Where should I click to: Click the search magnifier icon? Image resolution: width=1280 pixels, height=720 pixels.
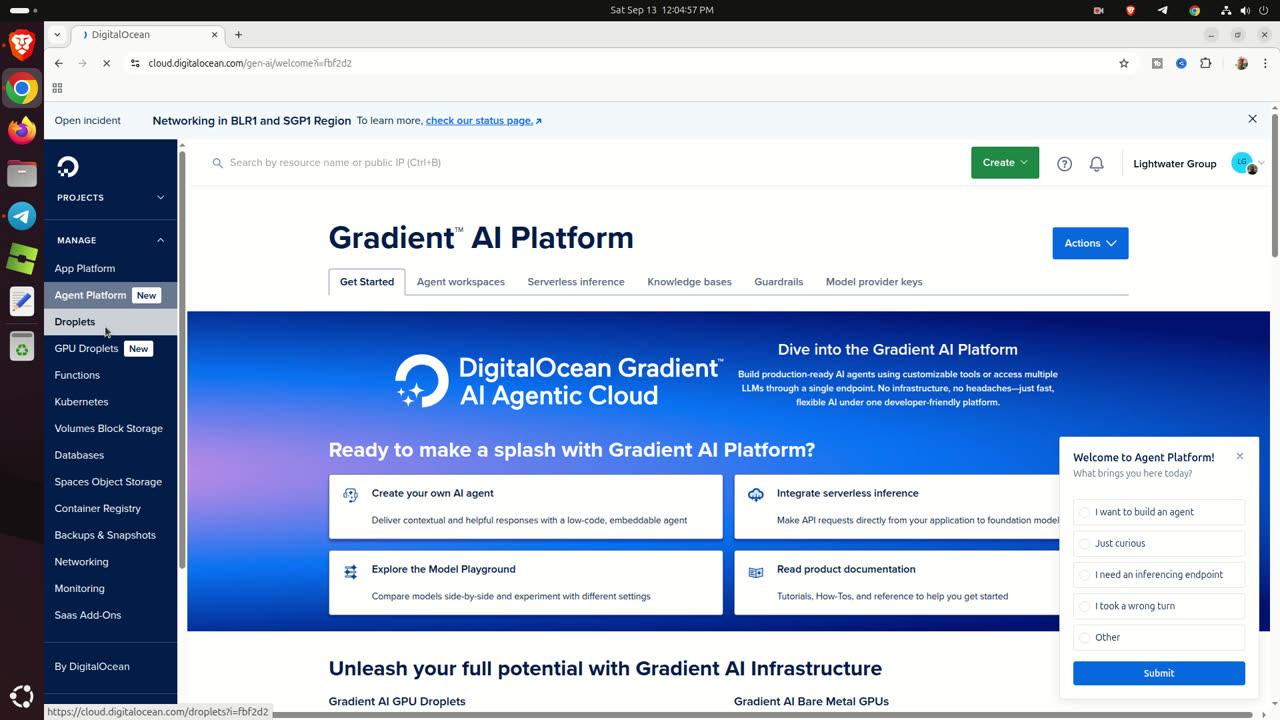(x=217, y=163)
